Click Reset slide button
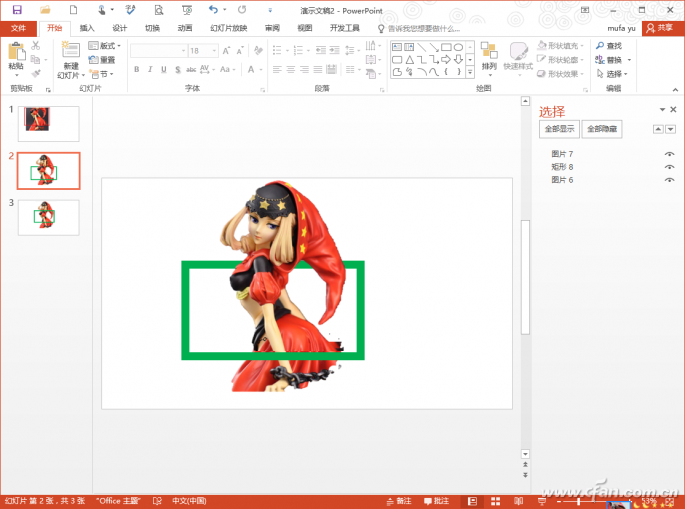Viewport: 685px width, 509px height. pos(102,60)
